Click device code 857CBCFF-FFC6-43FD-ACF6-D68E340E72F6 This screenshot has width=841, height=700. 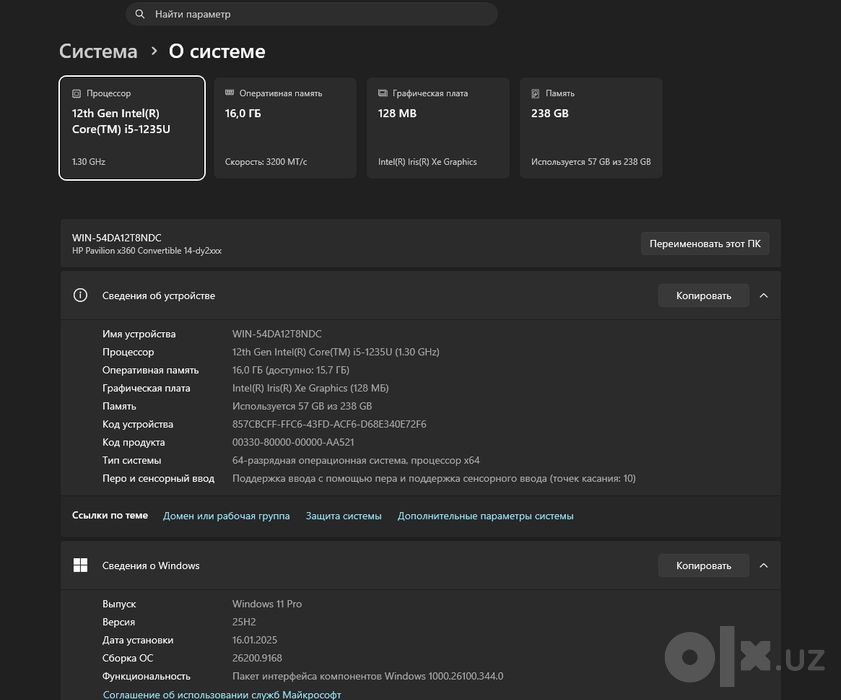coord(329,424)
